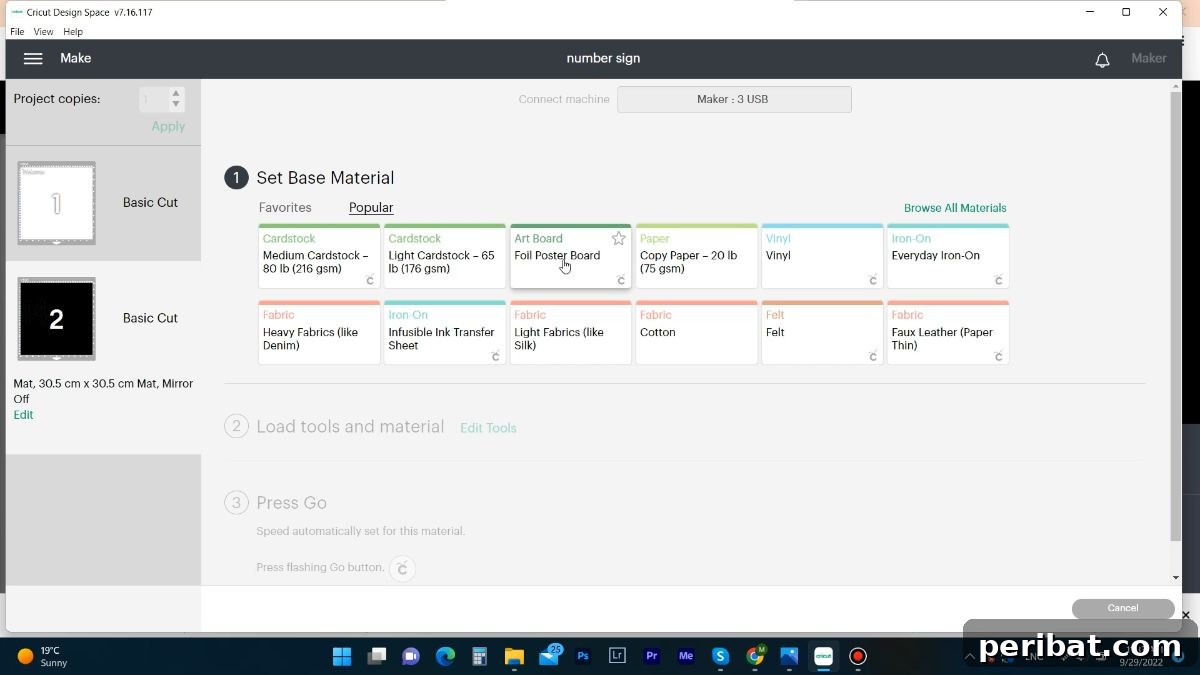Click the Edit link under mat info
The height and width of the screenshot is (675, 1200).
pos(23,415)
